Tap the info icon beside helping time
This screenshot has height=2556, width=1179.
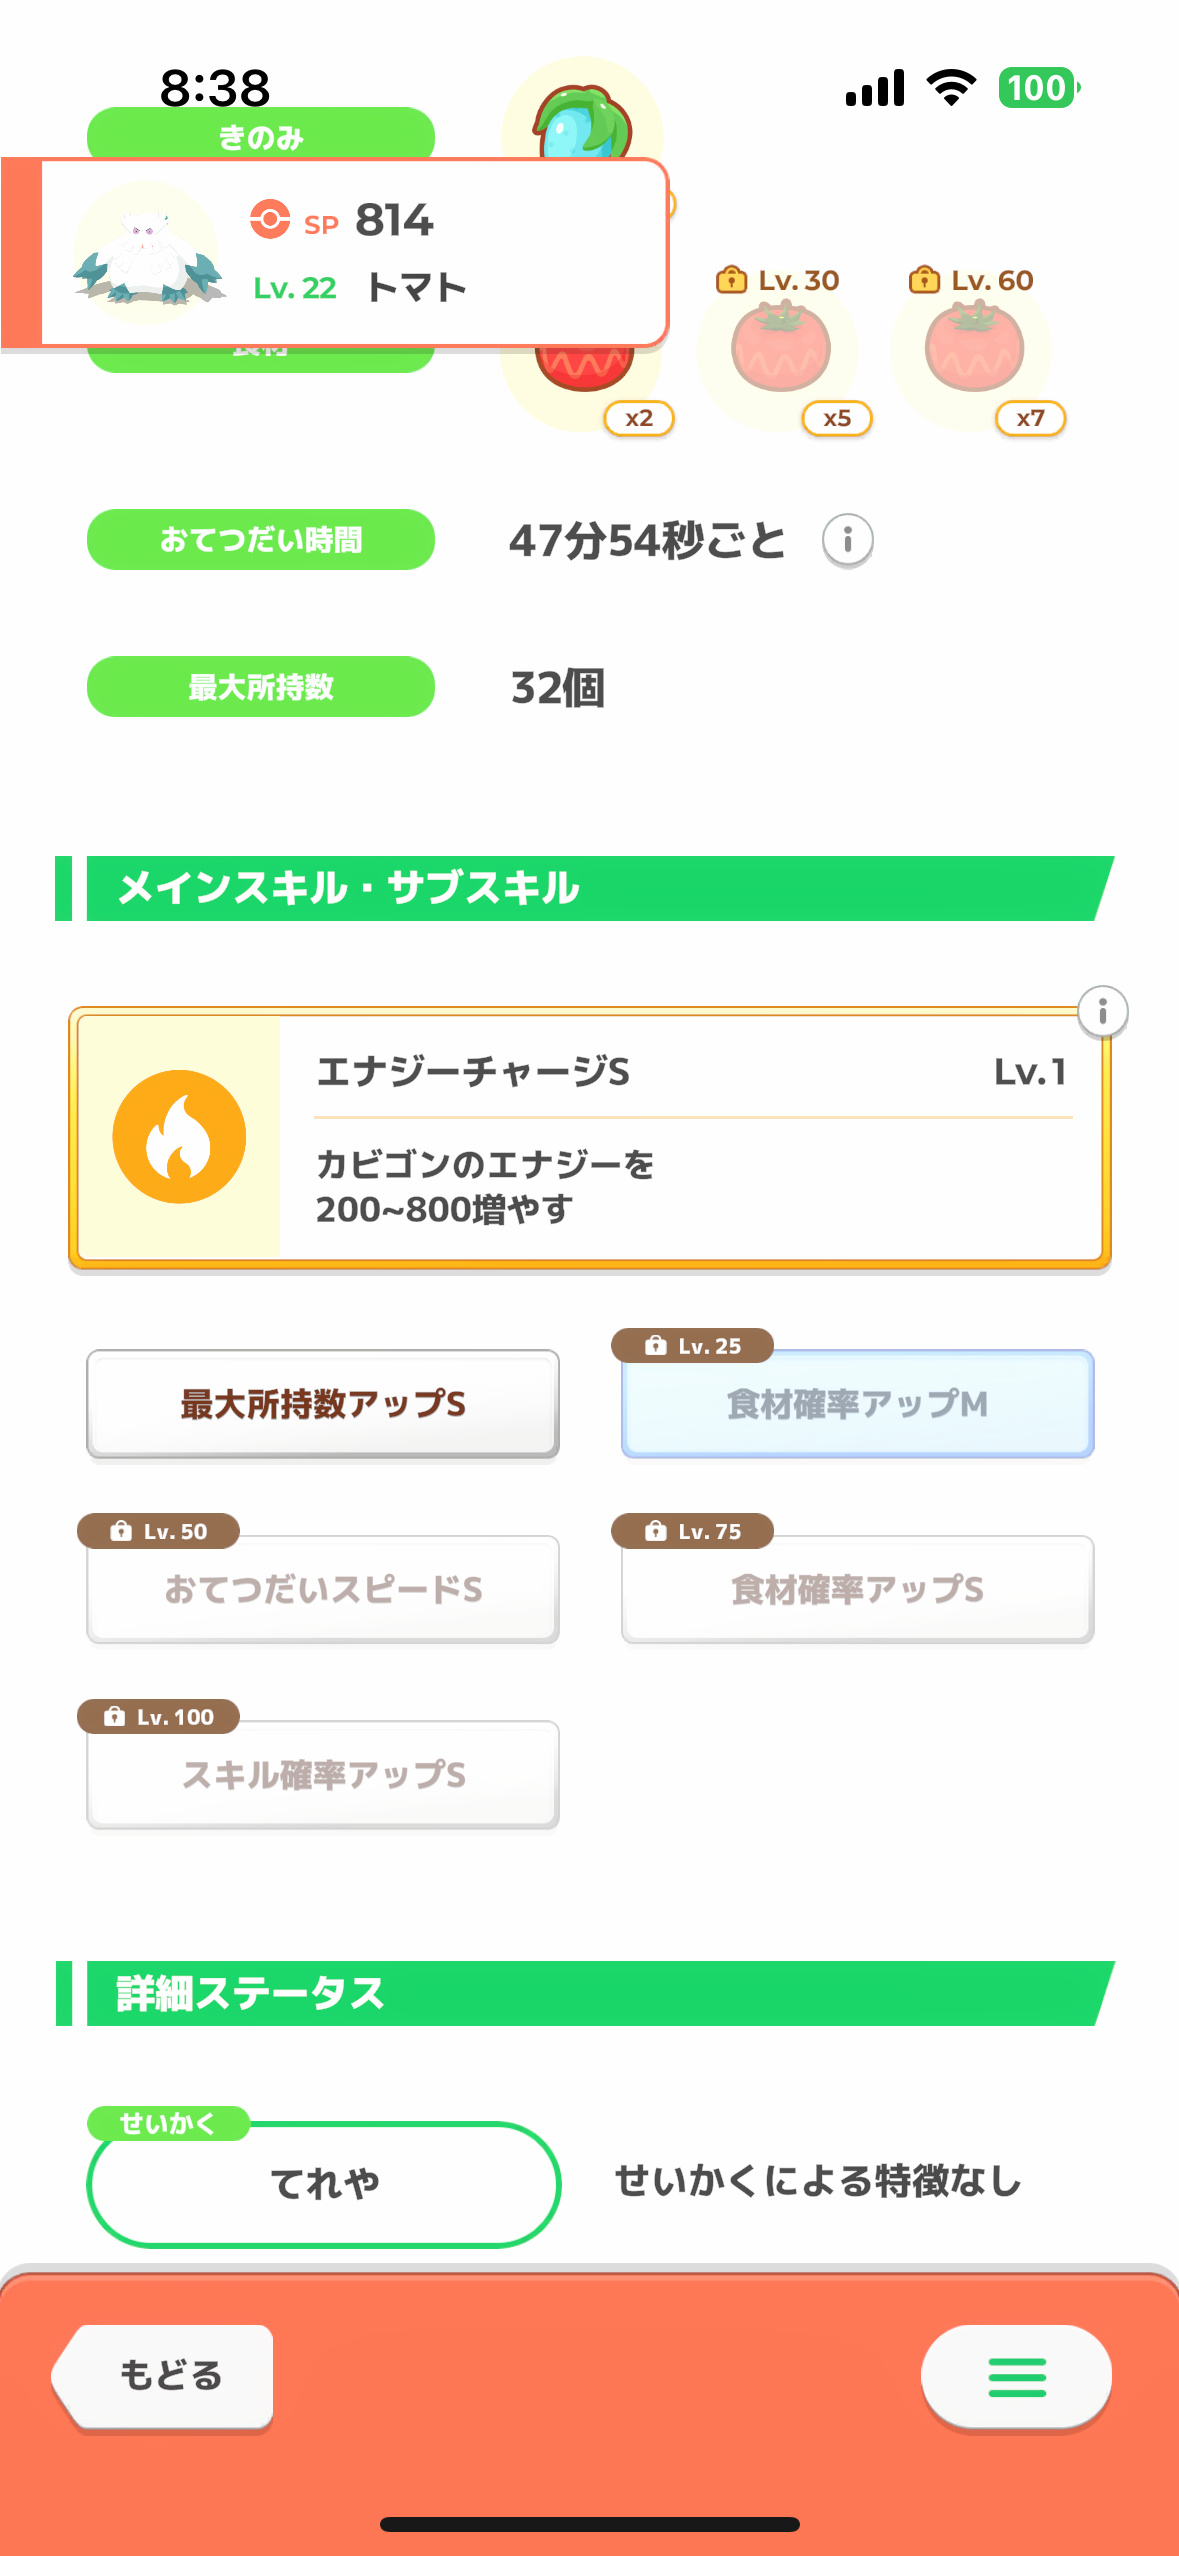click(x=847, y=541)
